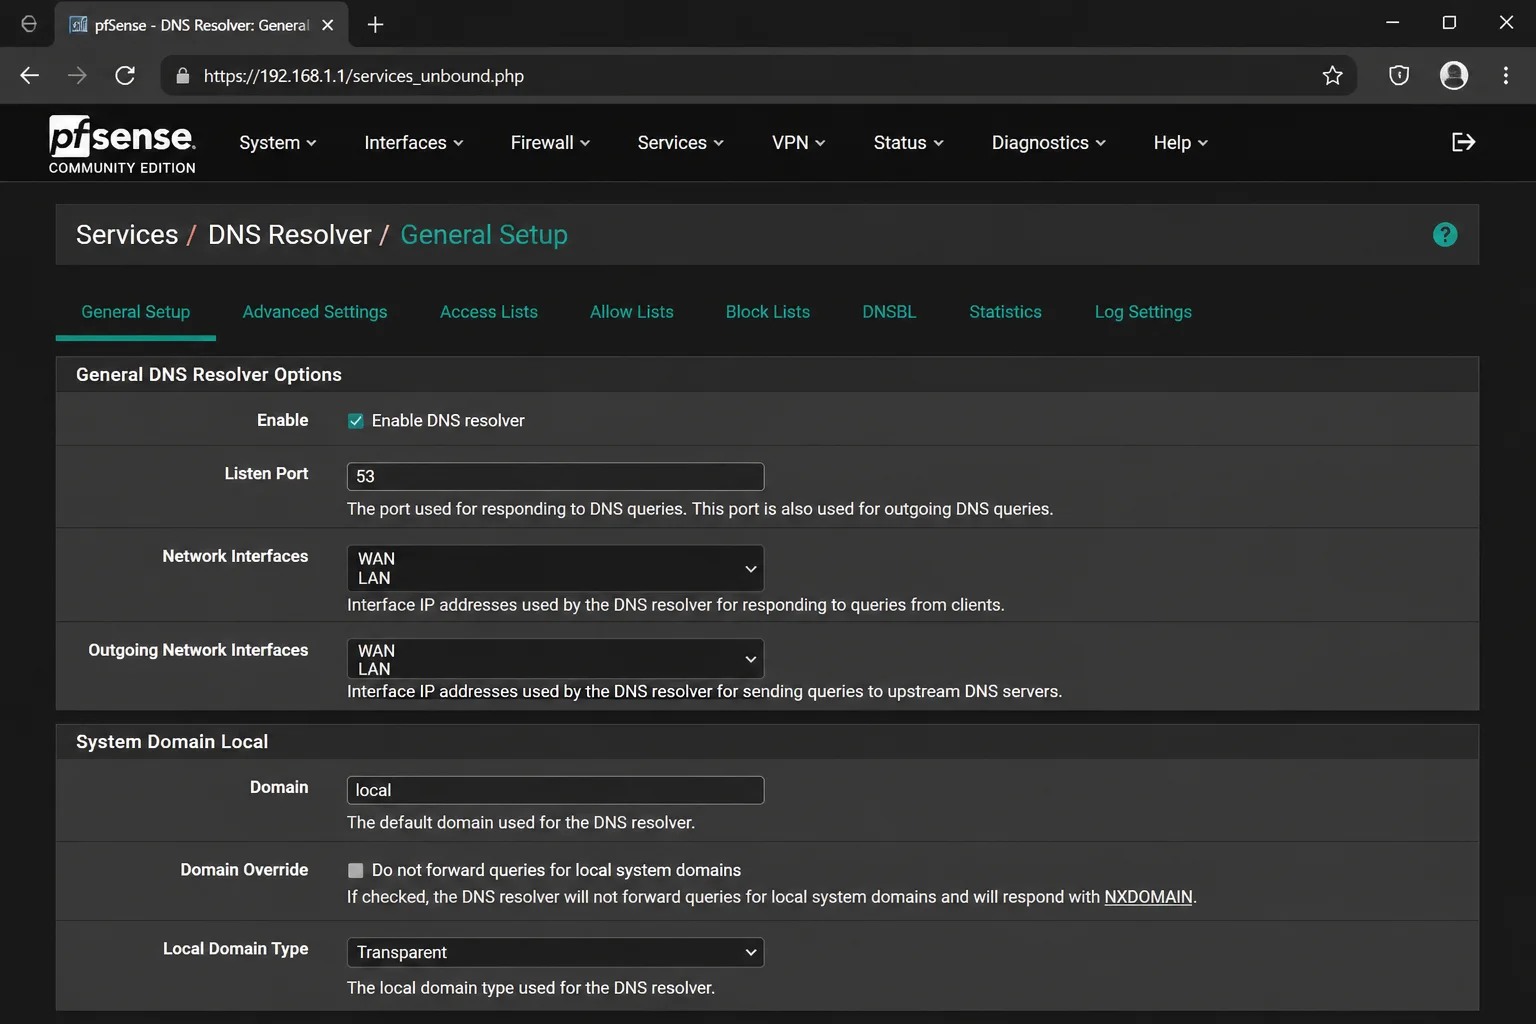Select WAN in Network Interfaces list
Screen dimensions: 1536x1024
377,559
